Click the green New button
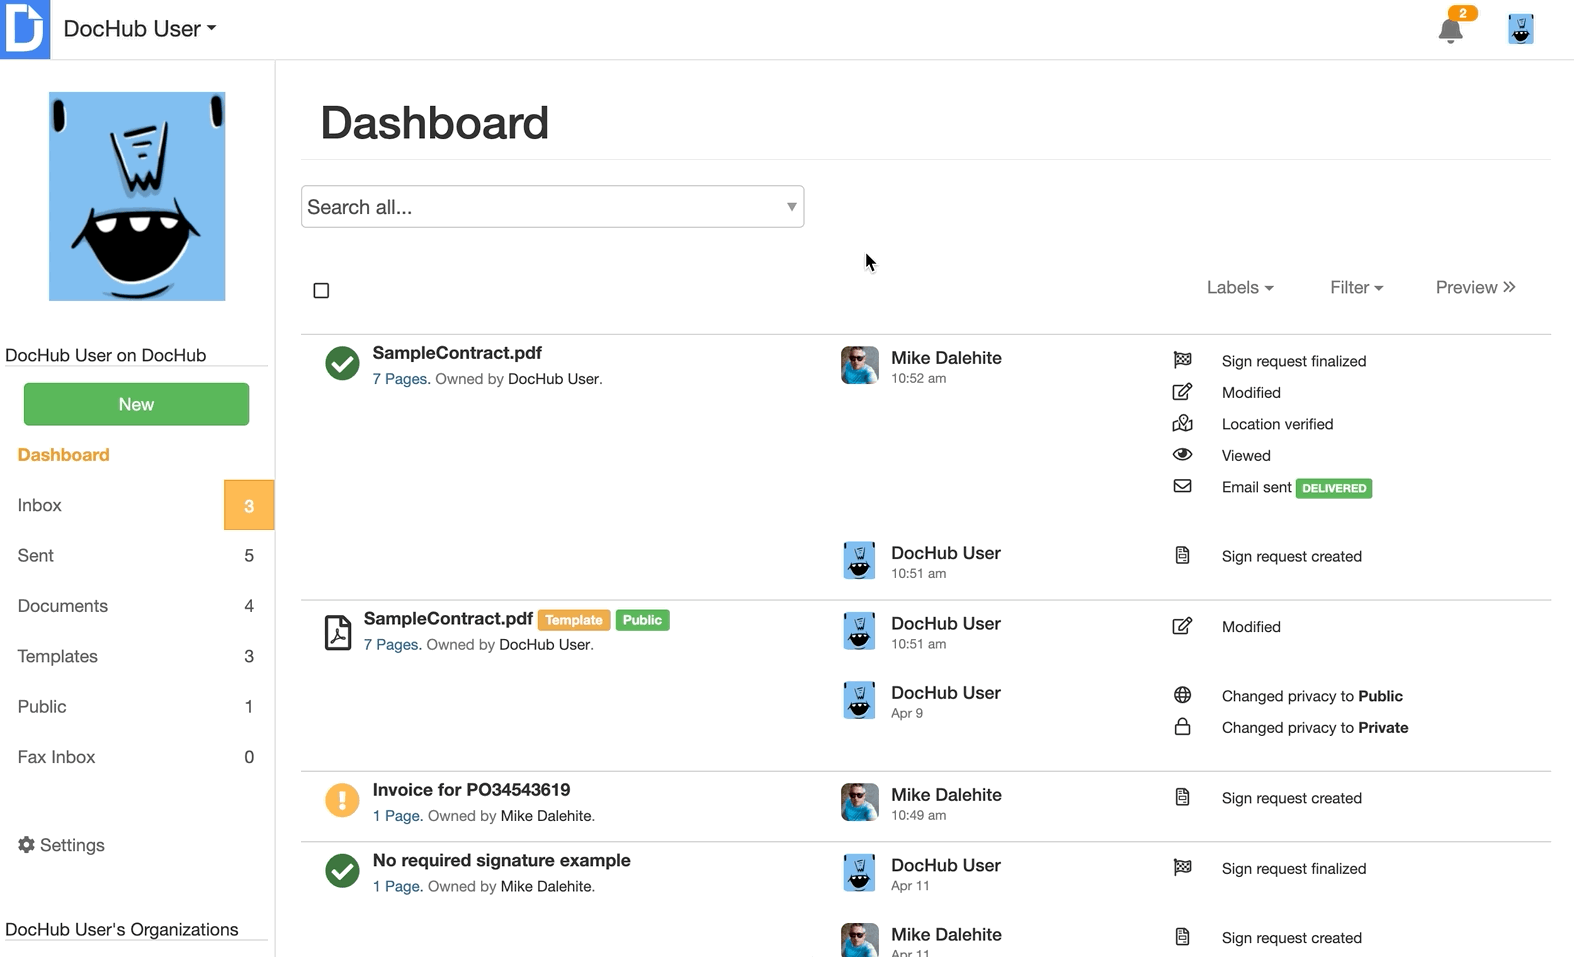 click(x=136, y=404)
